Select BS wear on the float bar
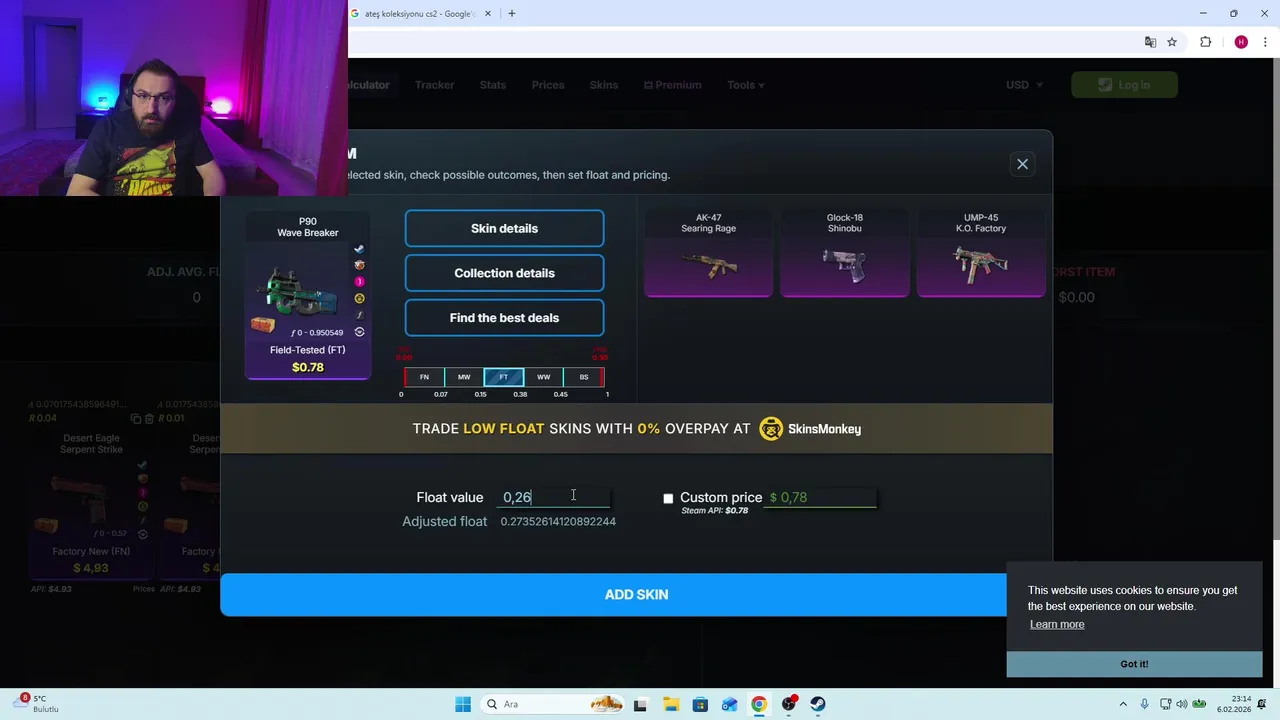The image size is (1280, 720). 584,377
